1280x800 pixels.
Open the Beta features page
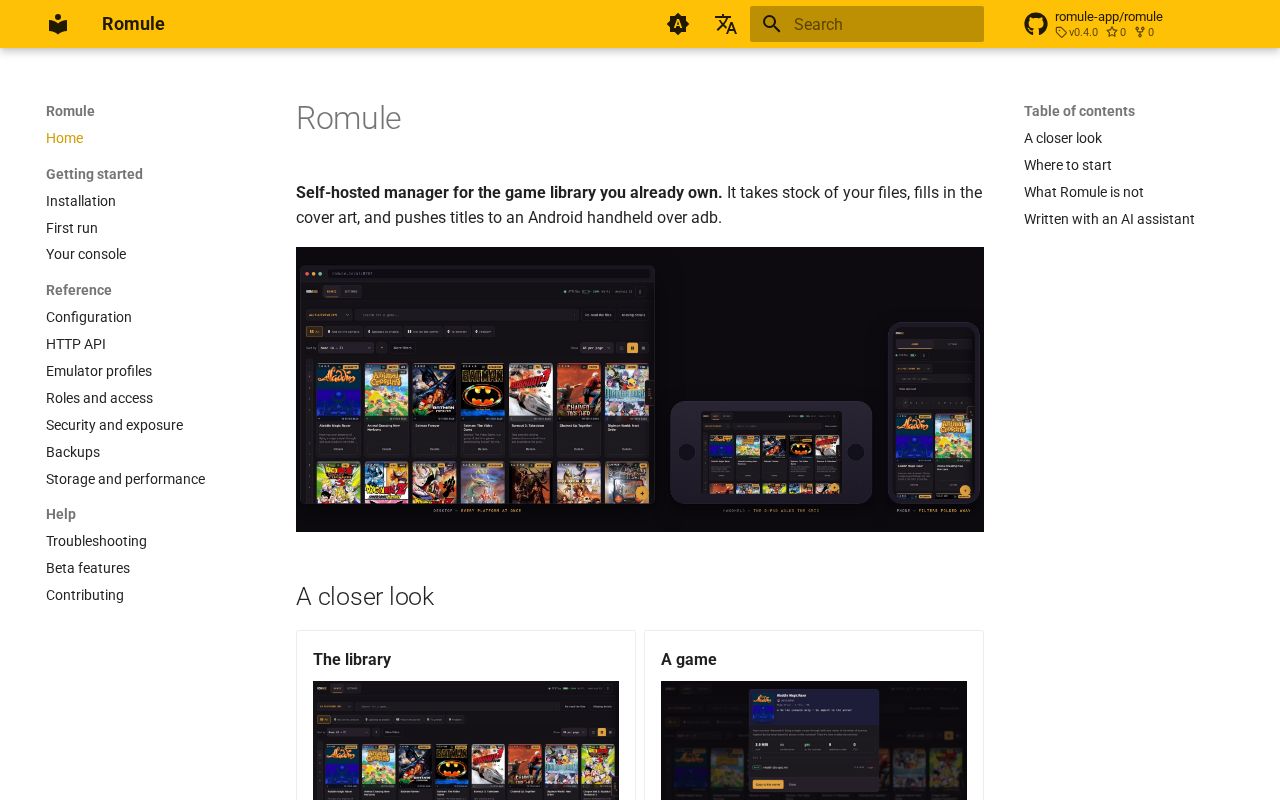pos(88,568)
